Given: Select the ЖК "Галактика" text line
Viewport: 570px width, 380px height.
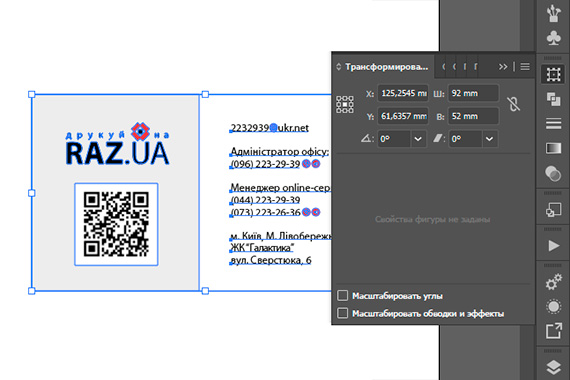Looking at the screenshot, I should 262,248.
